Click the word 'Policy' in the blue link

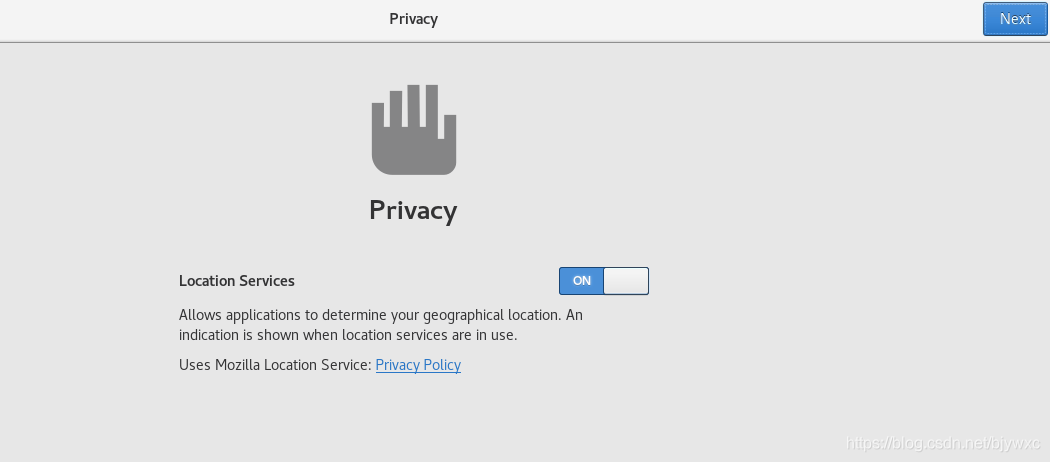(x=441, y=365)
